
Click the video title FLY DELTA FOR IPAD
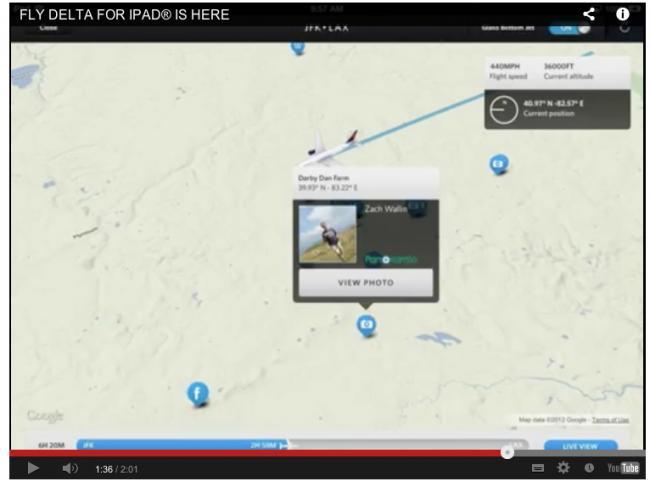click(124, 15)
